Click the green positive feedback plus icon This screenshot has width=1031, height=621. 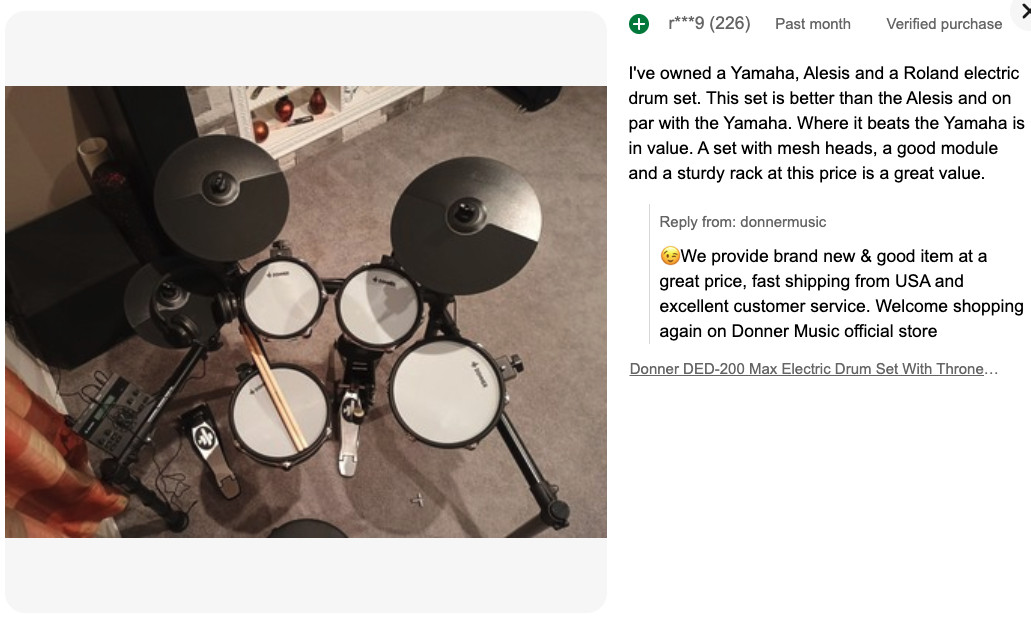click(639, 24)
